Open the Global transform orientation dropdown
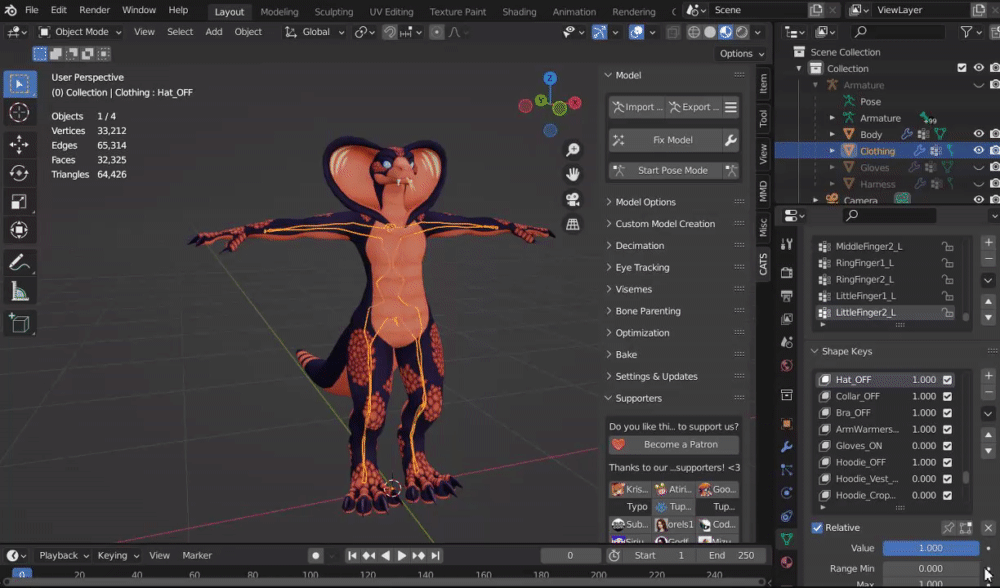This screenshot has height=588, width=1000. click(x=315, y=32)
